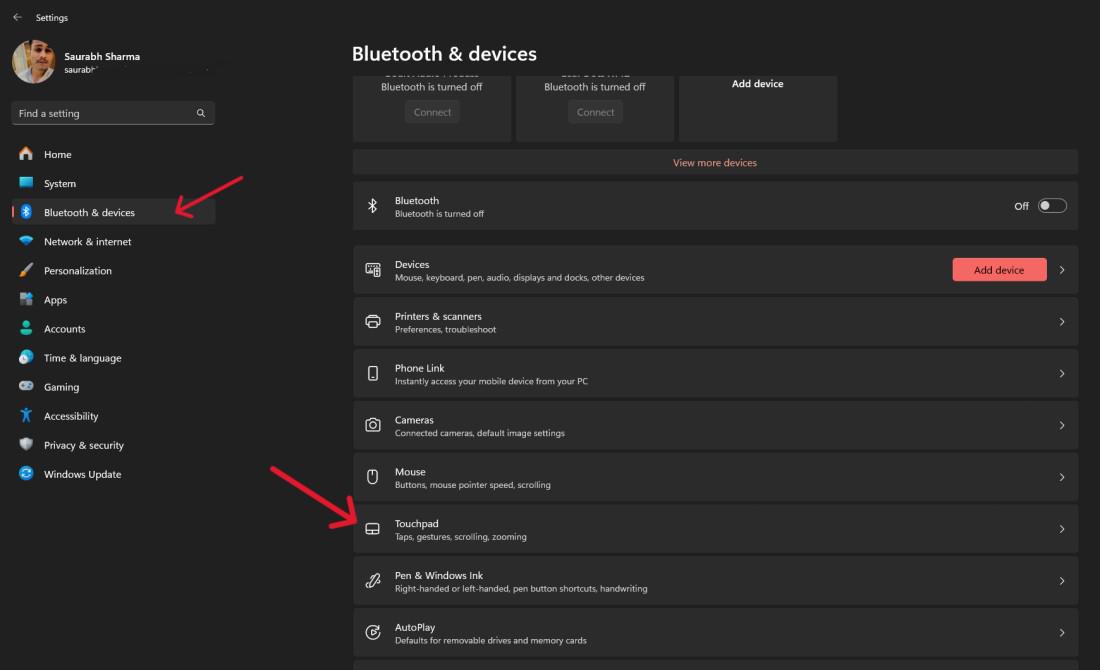Open Accounts settings label
This screenshot has height=670, width=1100.
point(65,328)
